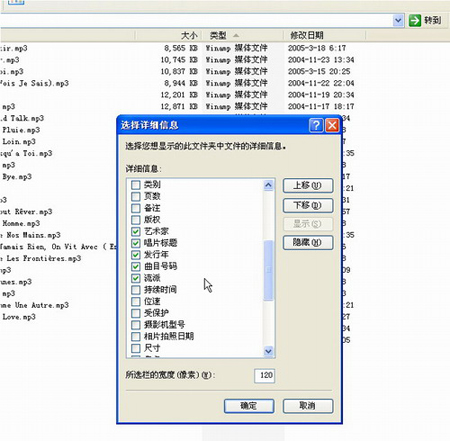
Task: Check the 尺寸 checkbox
Action: coord(136,348)
